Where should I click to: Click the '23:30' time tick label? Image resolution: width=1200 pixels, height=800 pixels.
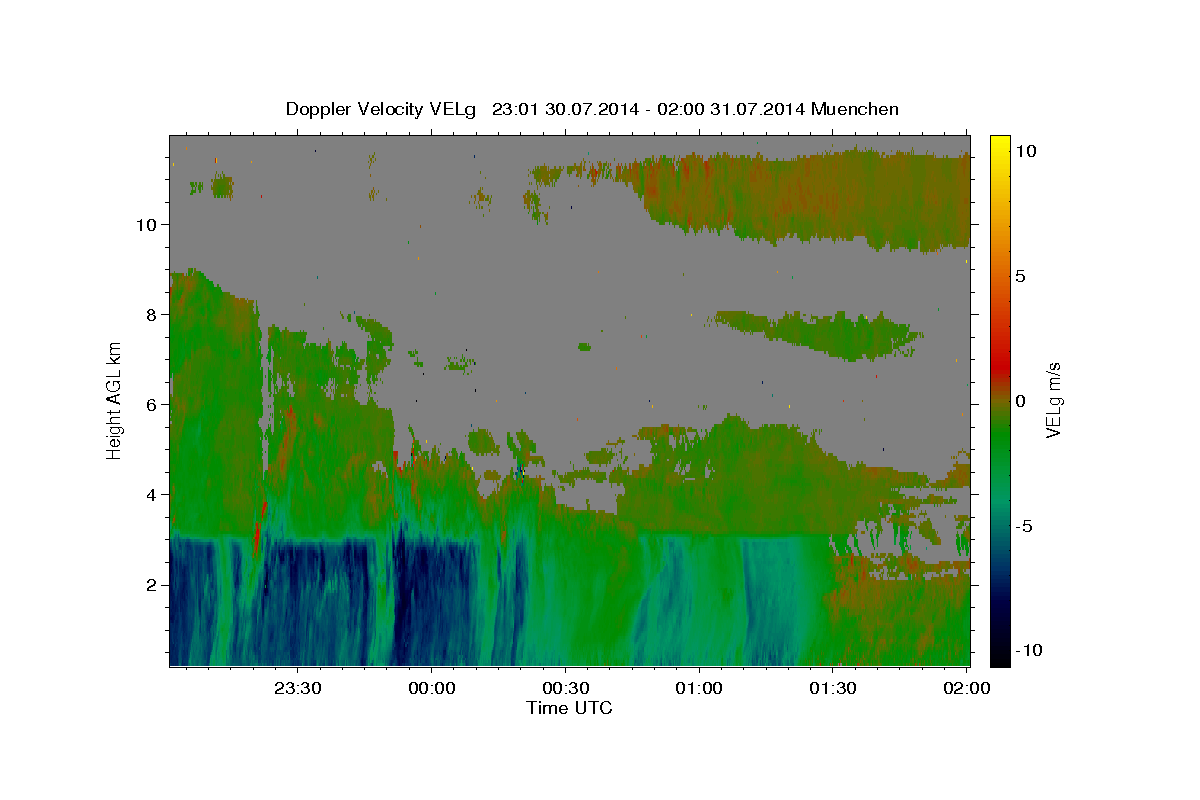pos(298,689)
